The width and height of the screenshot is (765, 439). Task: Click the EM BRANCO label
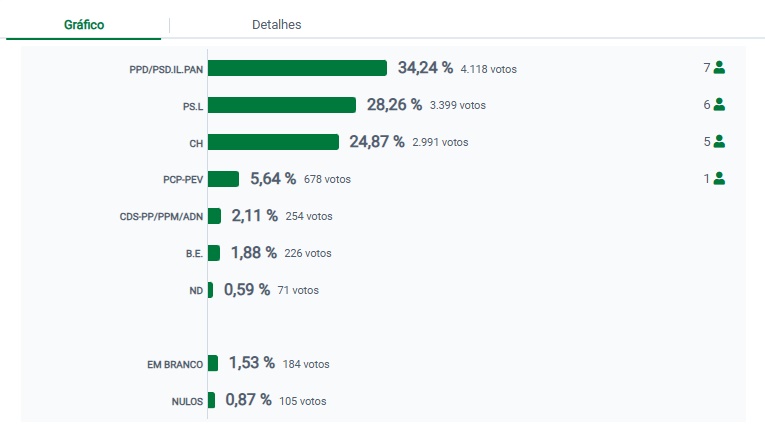tap(175, 365)
